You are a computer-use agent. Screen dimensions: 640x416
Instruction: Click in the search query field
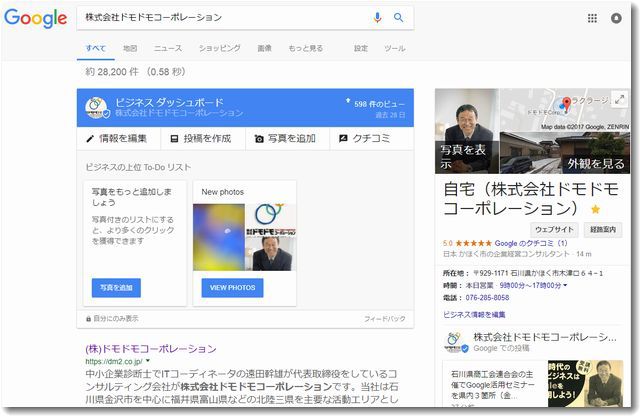click(224, 17)
